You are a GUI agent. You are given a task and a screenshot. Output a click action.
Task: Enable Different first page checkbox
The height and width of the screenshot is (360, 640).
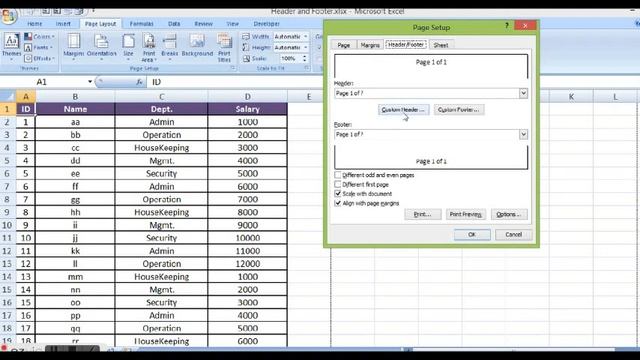[338, 184]
